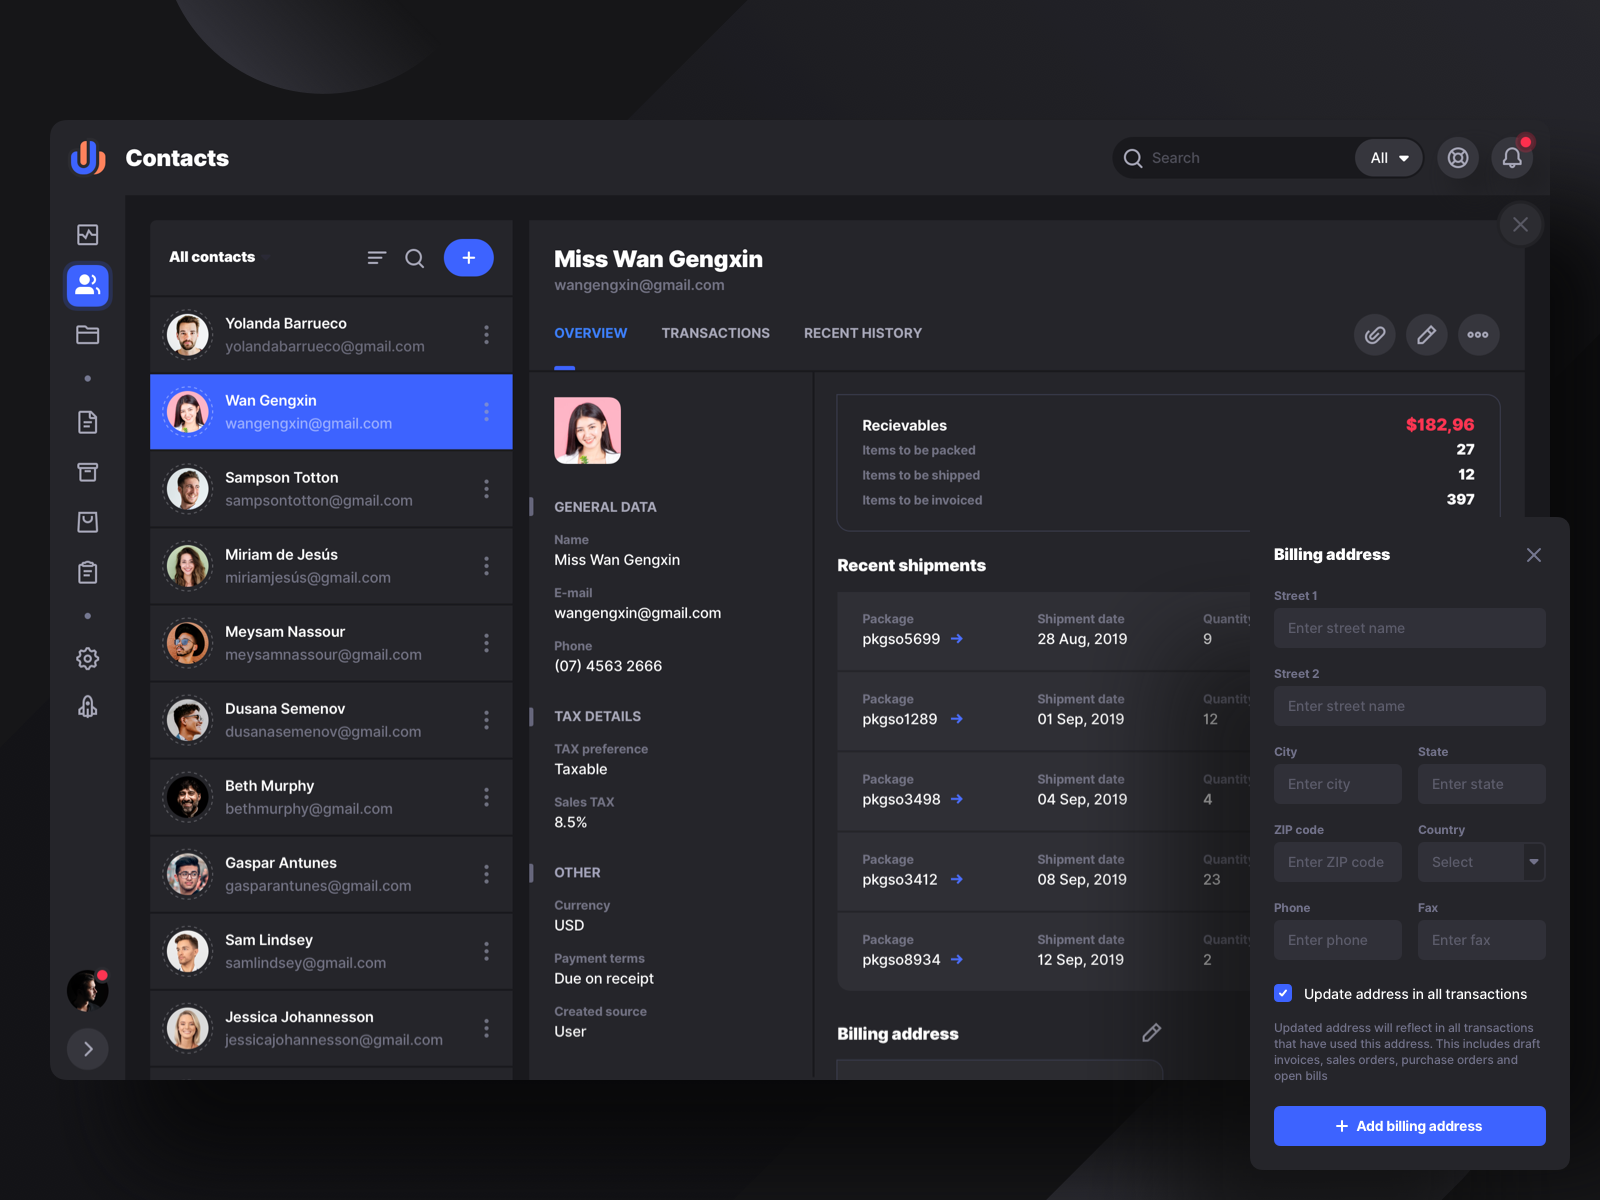This screenshot has height=1200, width=1600.
Task: Open the more options ellipsis menu
Action: (1478, 334)
